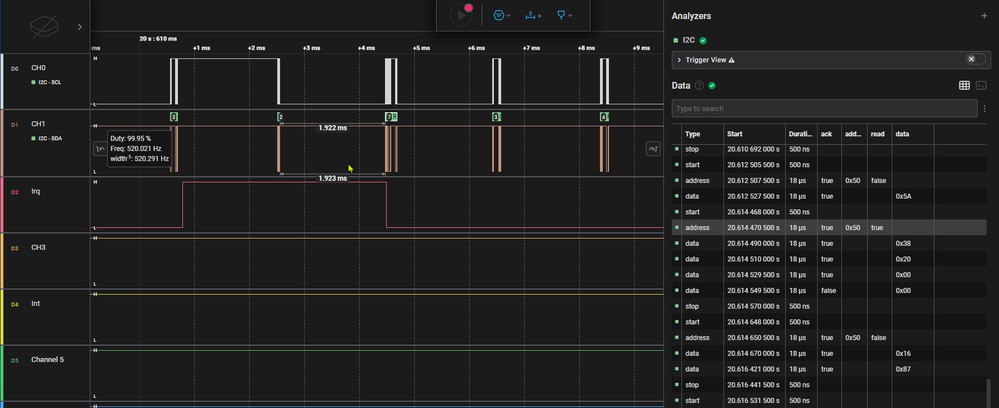Jump to next edge on CH1

[652, 149]
